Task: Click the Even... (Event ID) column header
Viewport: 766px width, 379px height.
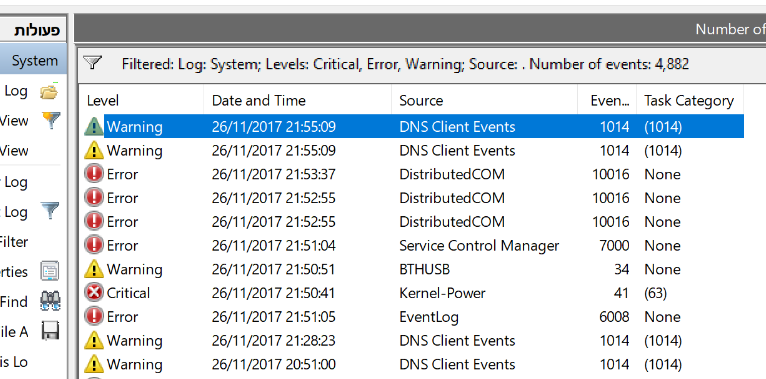Action: coord(607,101)
